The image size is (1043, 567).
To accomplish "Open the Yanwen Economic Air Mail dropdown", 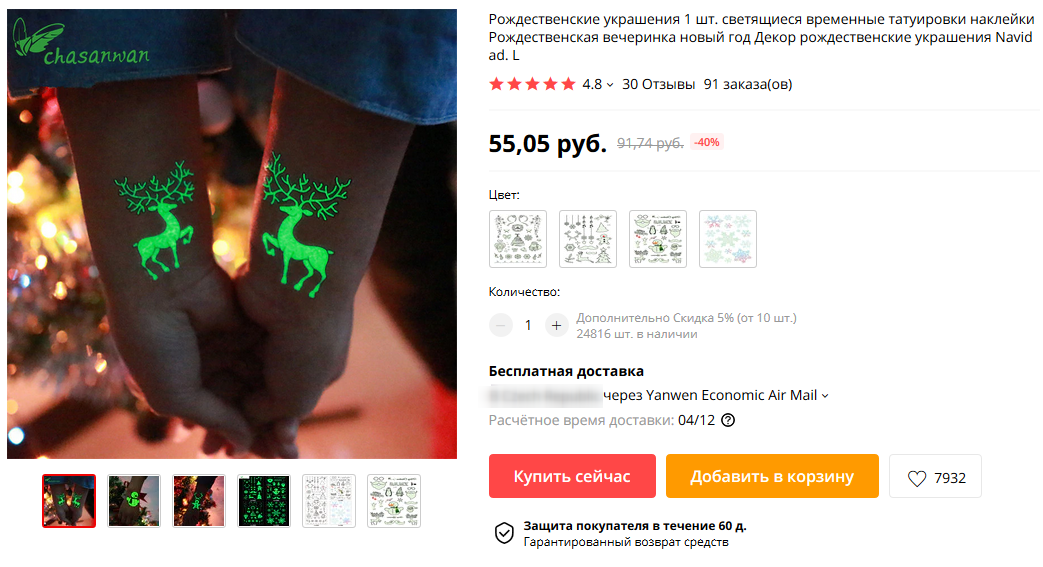I will [x=825, y=396].
